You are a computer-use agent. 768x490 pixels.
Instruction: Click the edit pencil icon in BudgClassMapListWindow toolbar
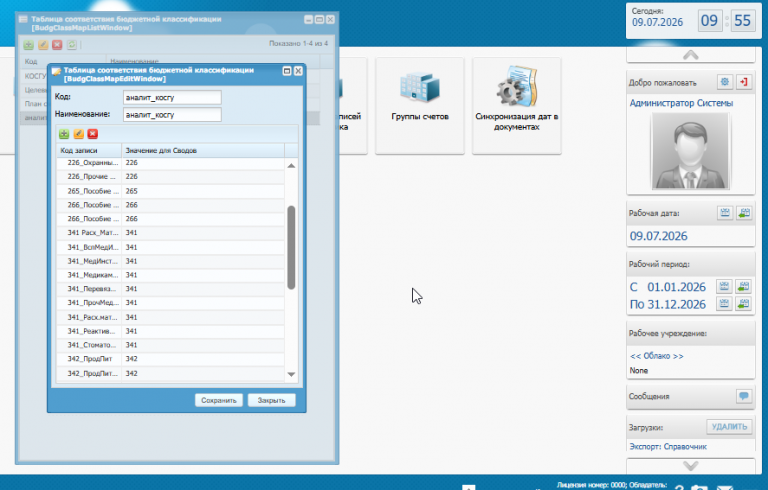43,45
